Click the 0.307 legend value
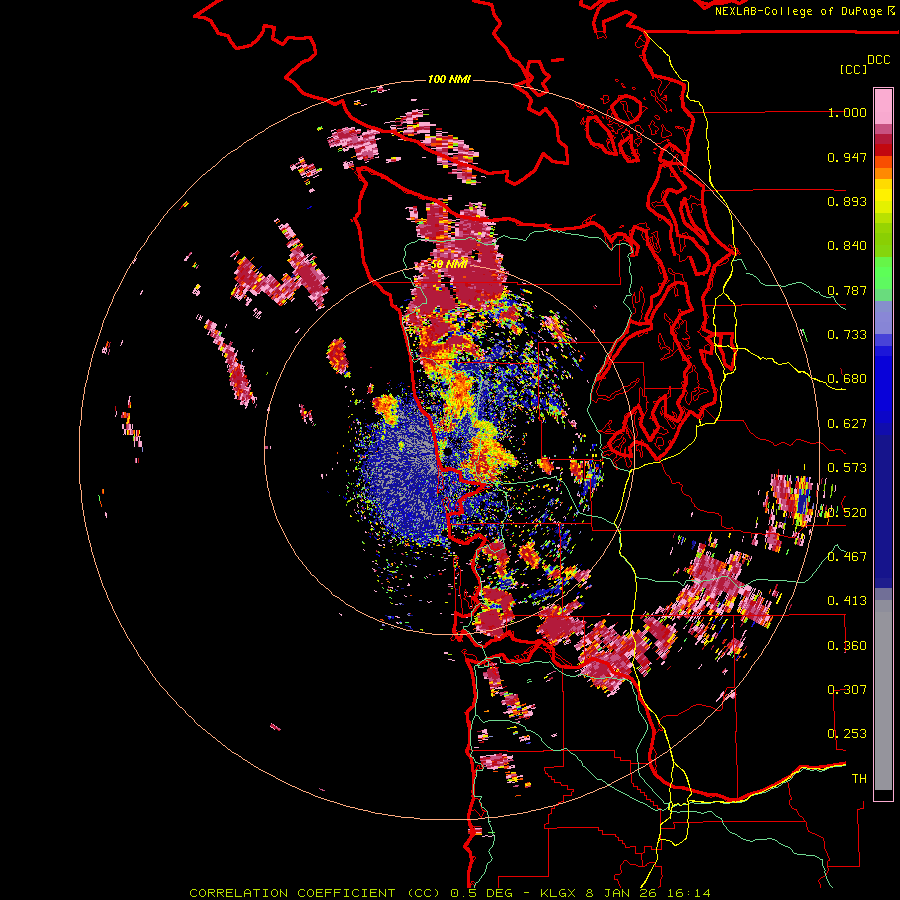 point(847,690)
